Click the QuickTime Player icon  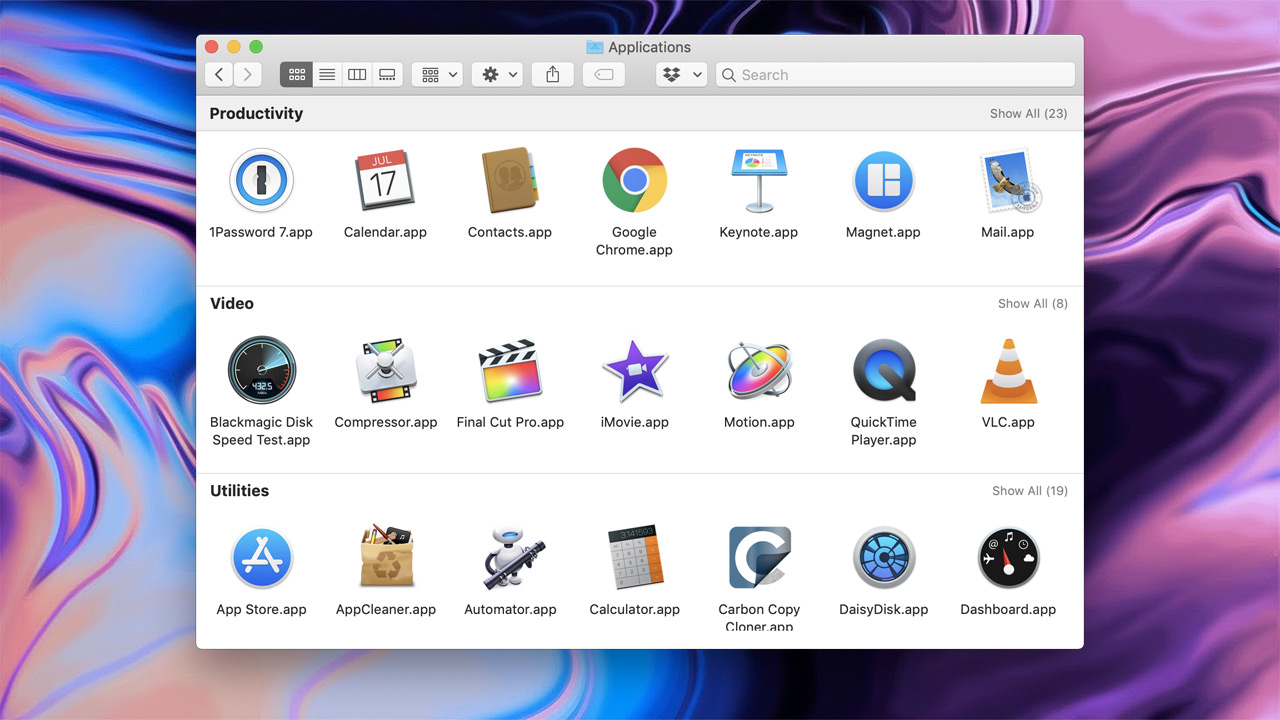click(884, 371)
